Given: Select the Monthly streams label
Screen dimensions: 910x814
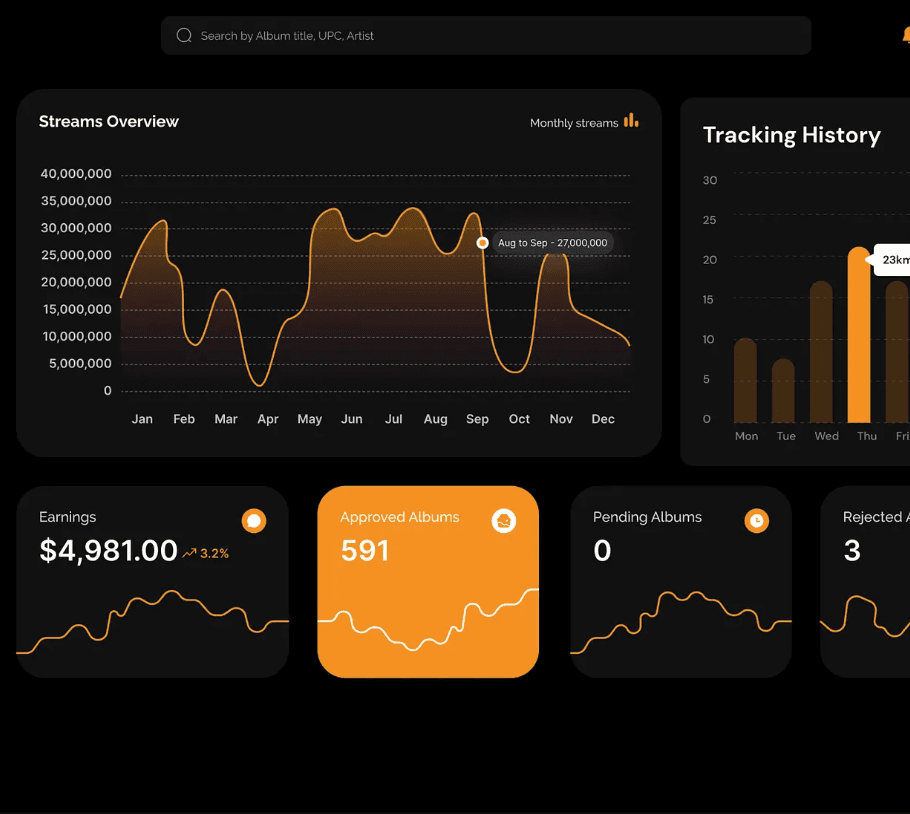Looking at the screenshot, I should 574,123.
